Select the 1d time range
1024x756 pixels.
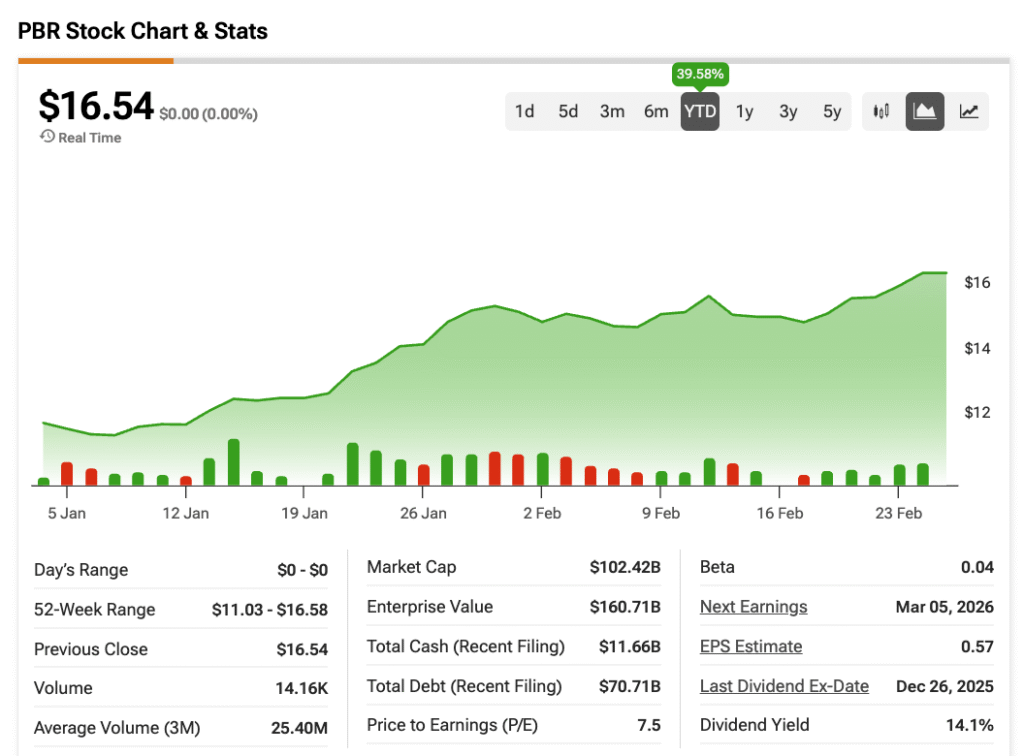click(x=524, y=112)
